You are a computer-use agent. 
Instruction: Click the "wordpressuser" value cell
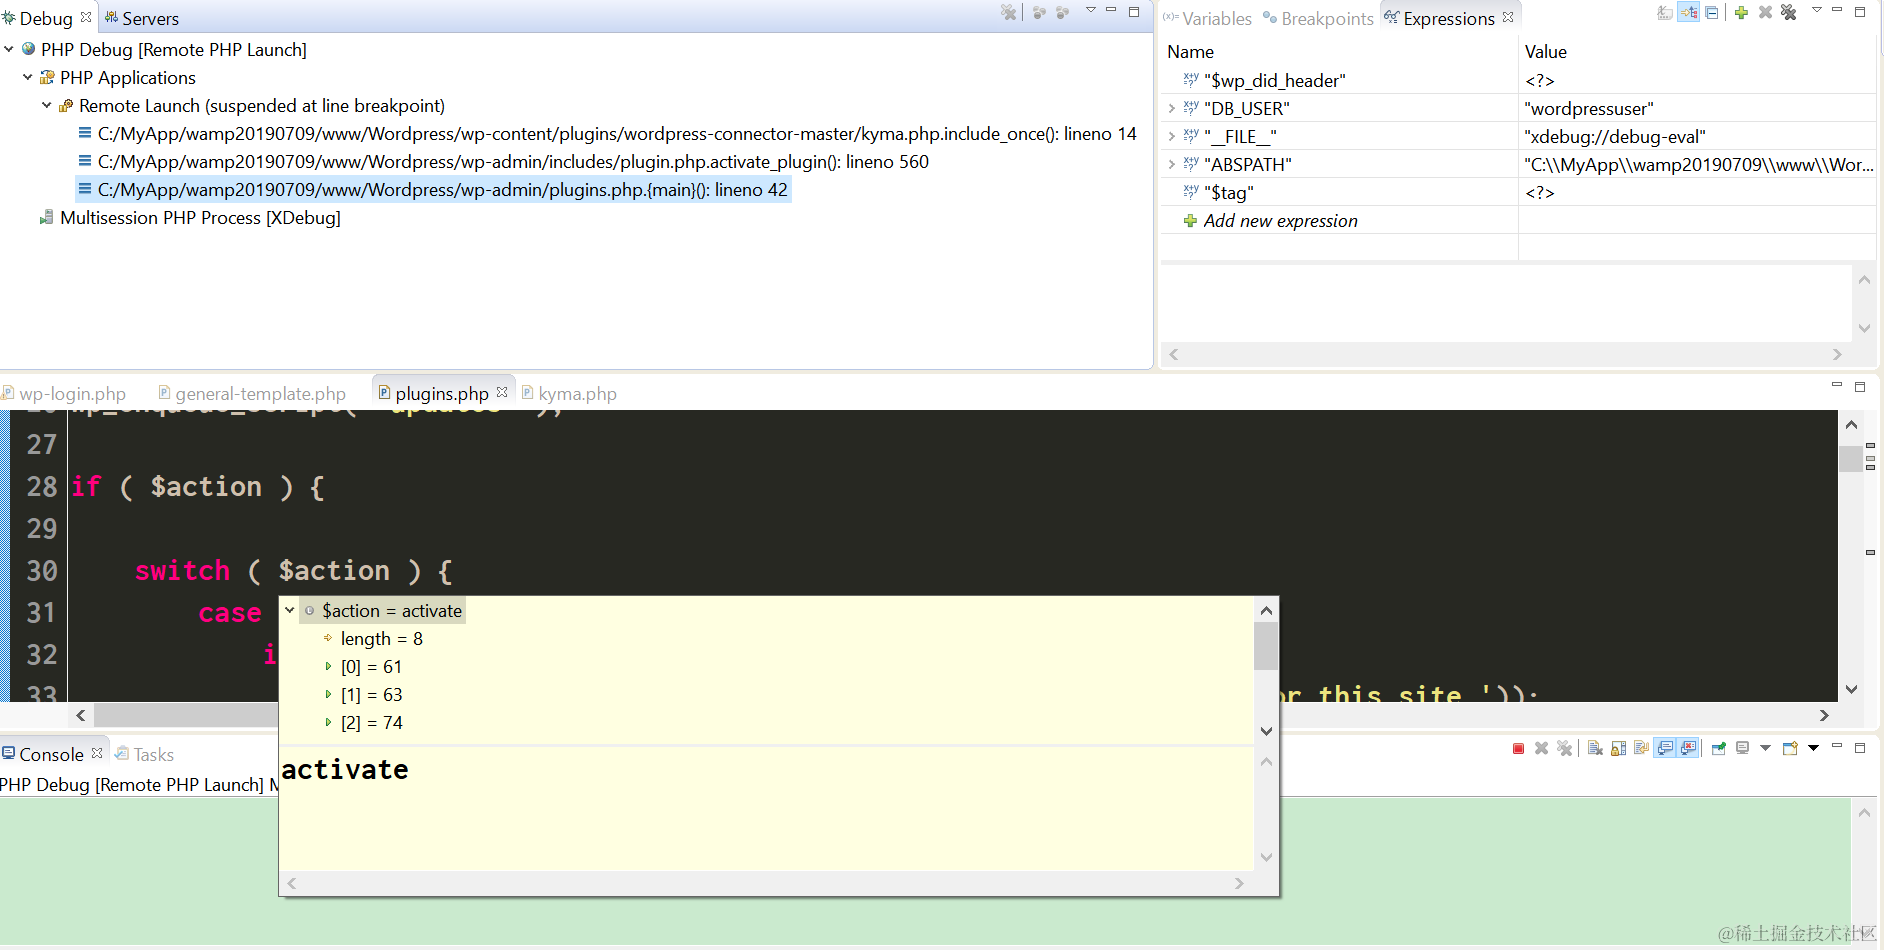[1697, 108]
